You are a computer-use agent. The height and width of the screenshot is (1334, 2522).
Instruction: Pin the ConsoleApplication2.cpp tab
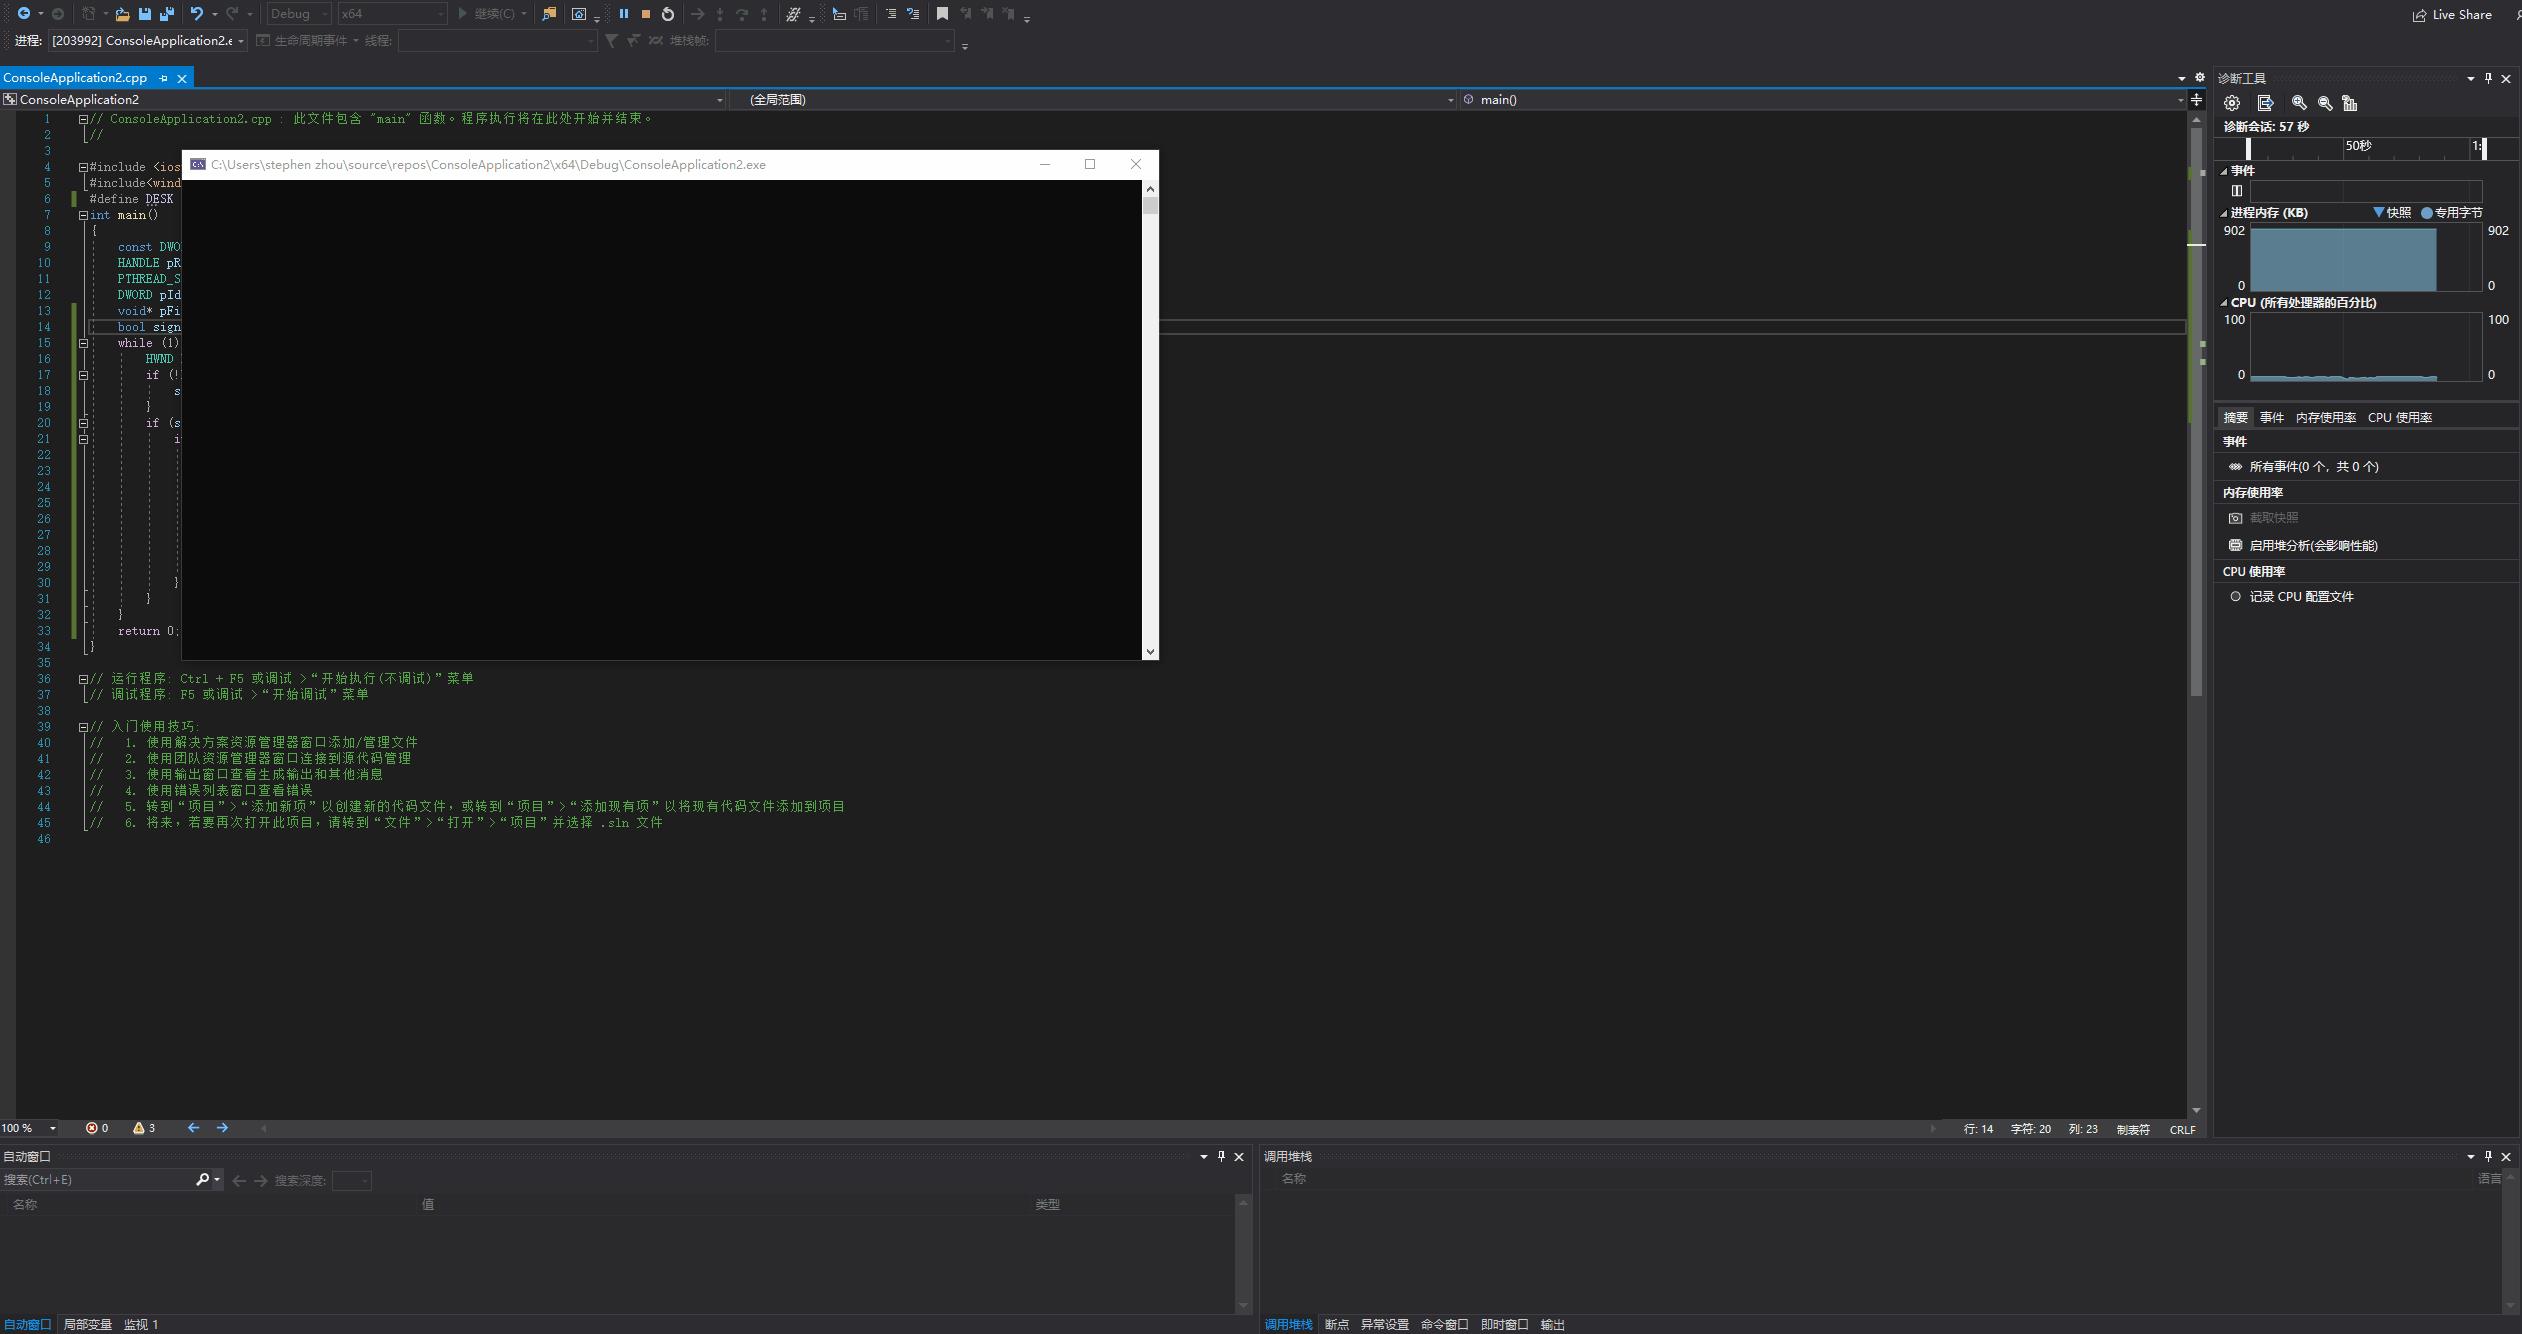164,78
